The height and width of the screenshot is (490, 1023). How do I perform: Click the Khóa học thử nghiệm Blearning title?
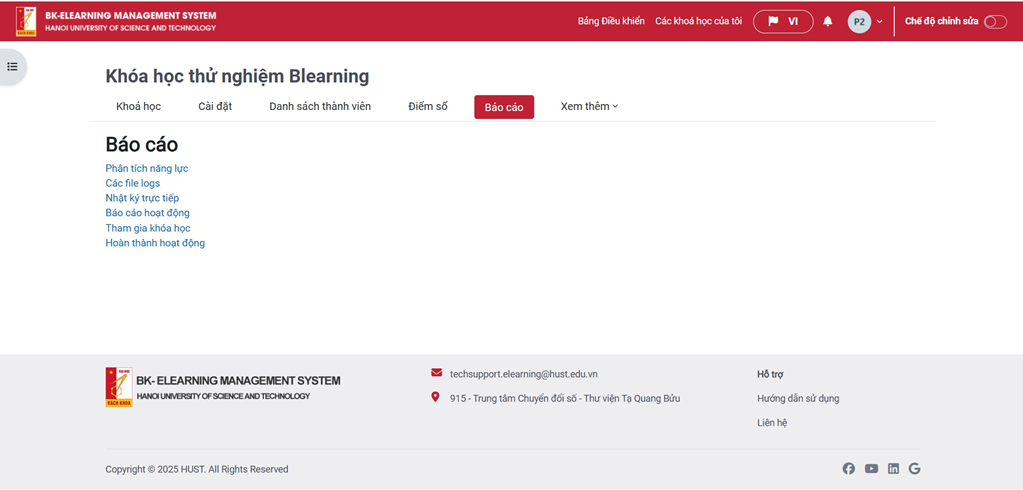point(237,76)
